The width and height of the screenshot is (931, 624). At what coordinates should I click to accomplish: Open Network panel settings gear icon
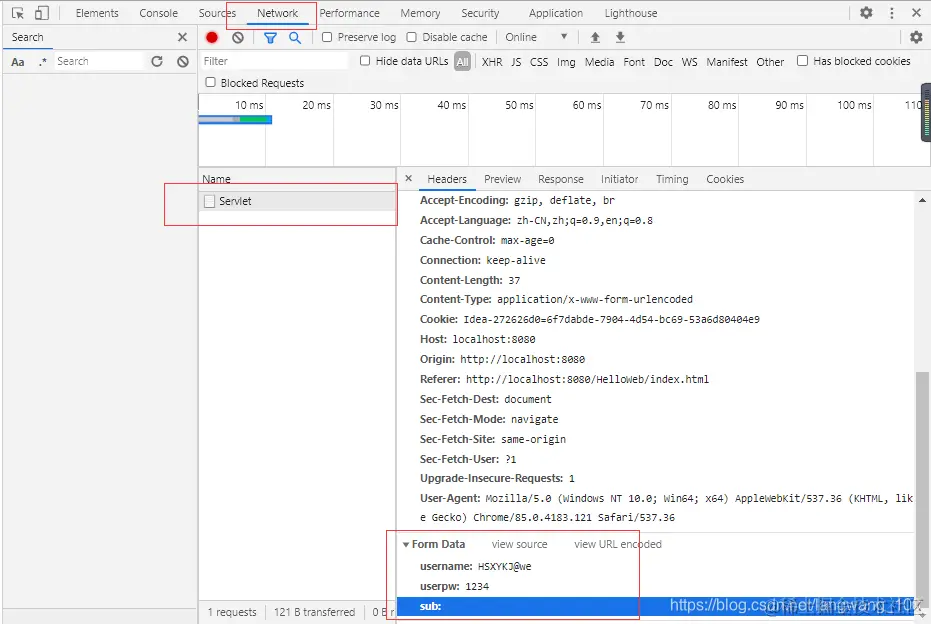[916, 37]
